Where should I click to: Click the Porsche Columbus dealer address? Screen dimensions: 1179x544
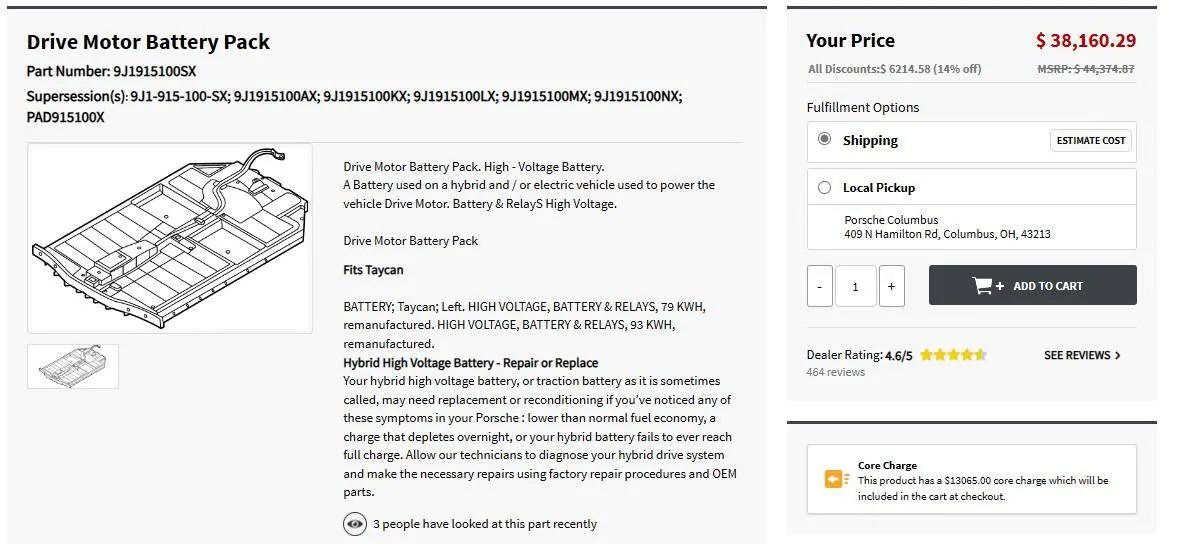[x=947, y=227]
